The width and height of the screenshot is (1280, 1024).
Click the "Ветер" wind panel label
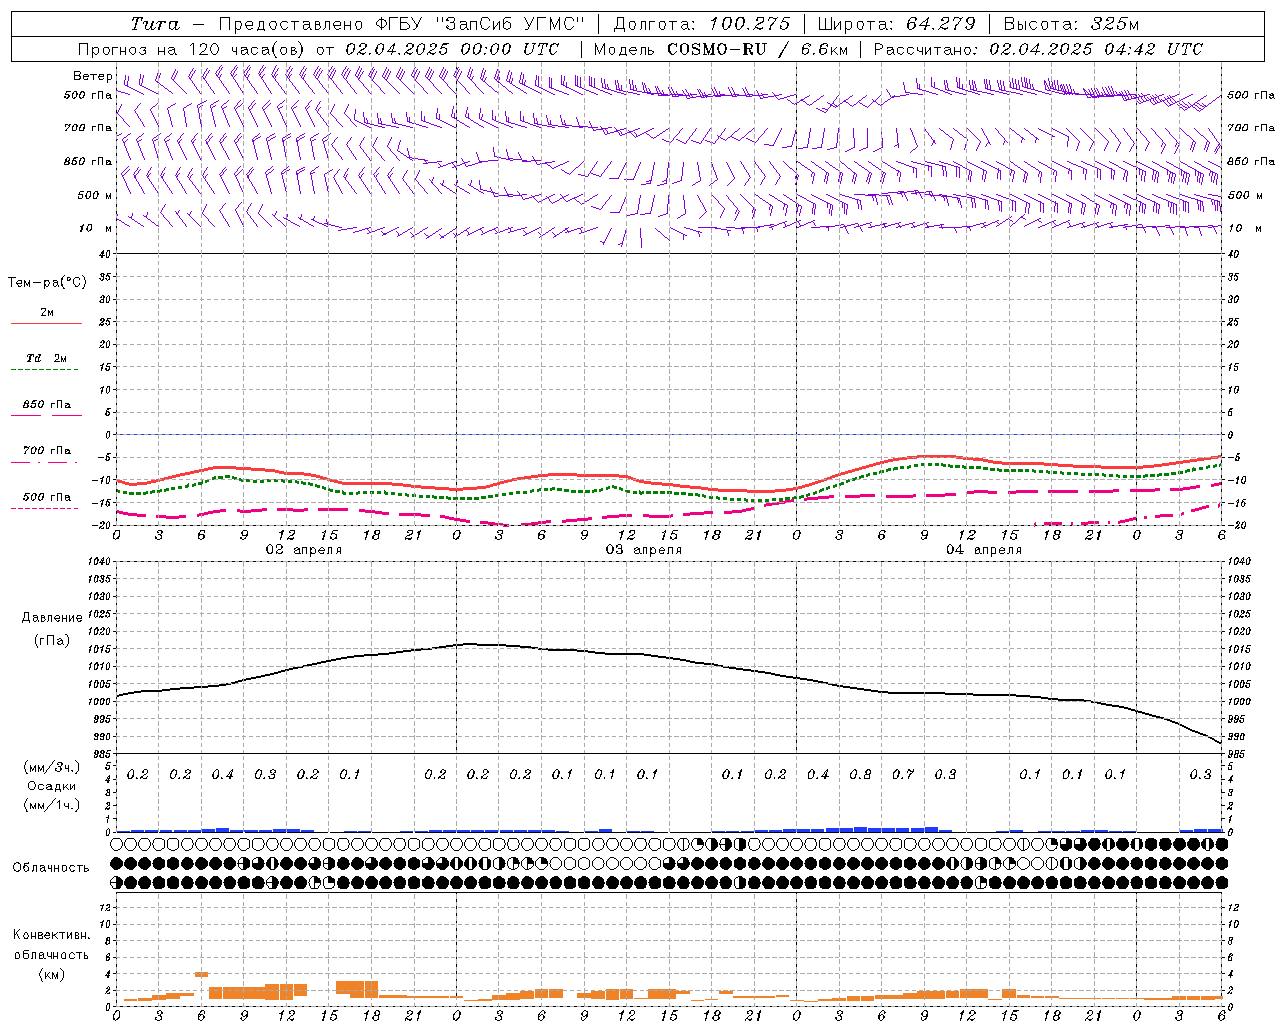(93, 76)
